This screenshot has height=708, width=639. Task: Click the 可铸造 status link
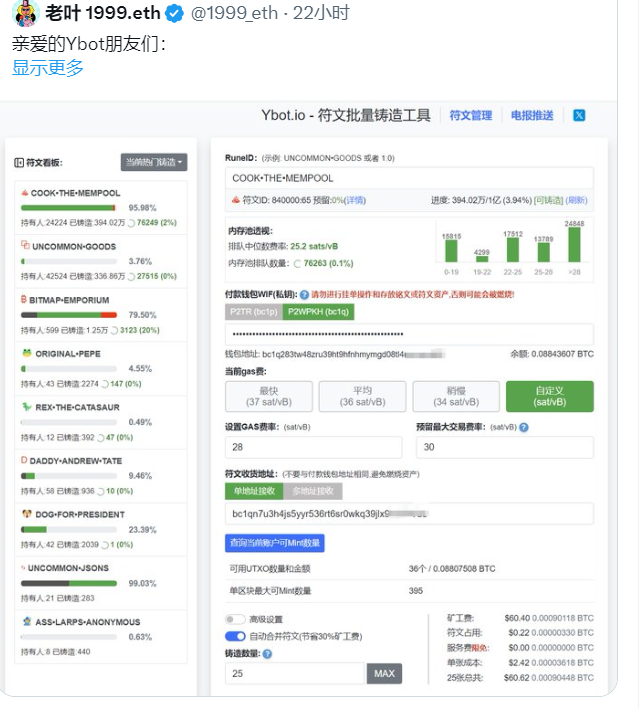coord(548,200)
